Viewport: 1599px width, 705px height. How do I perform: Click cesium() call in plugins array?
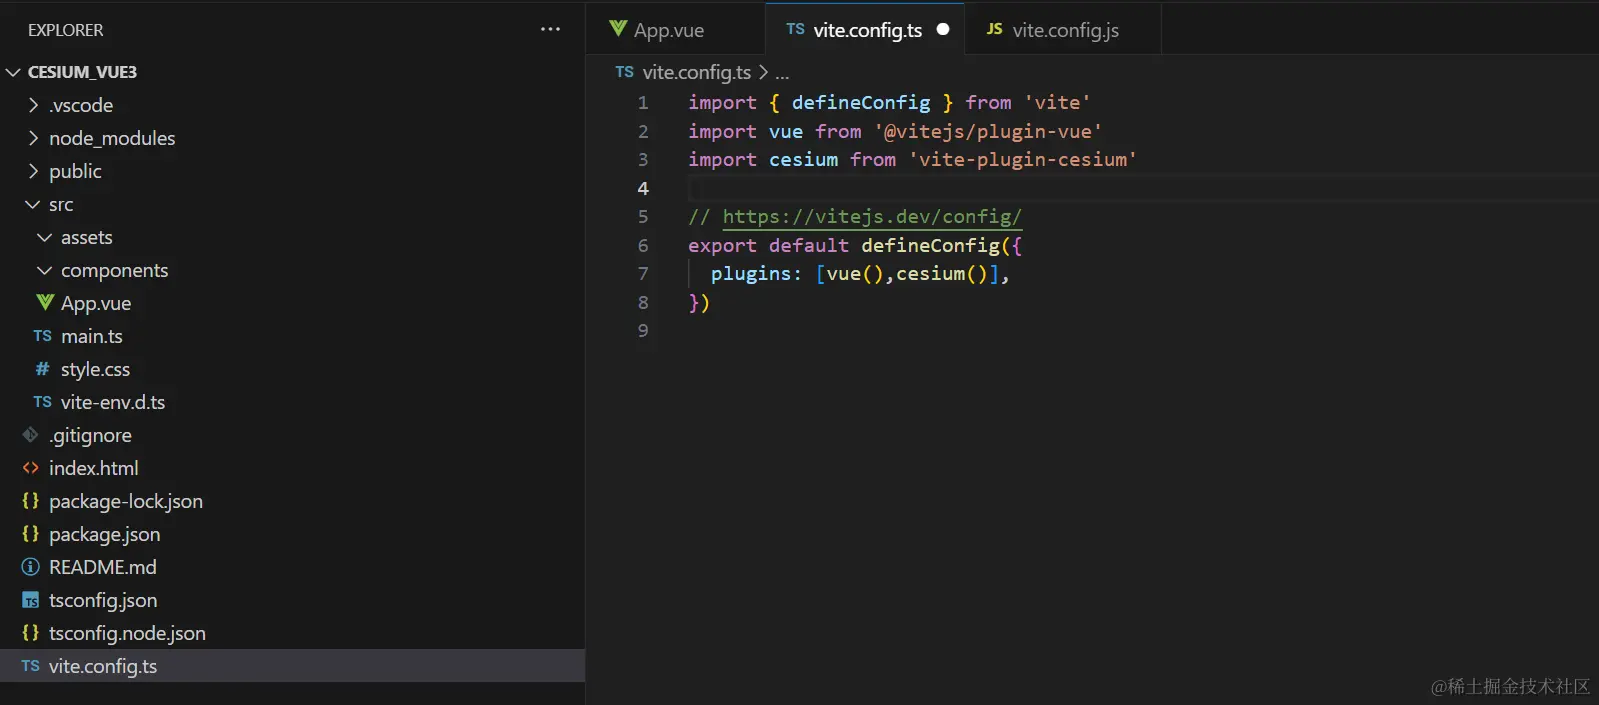941,274
